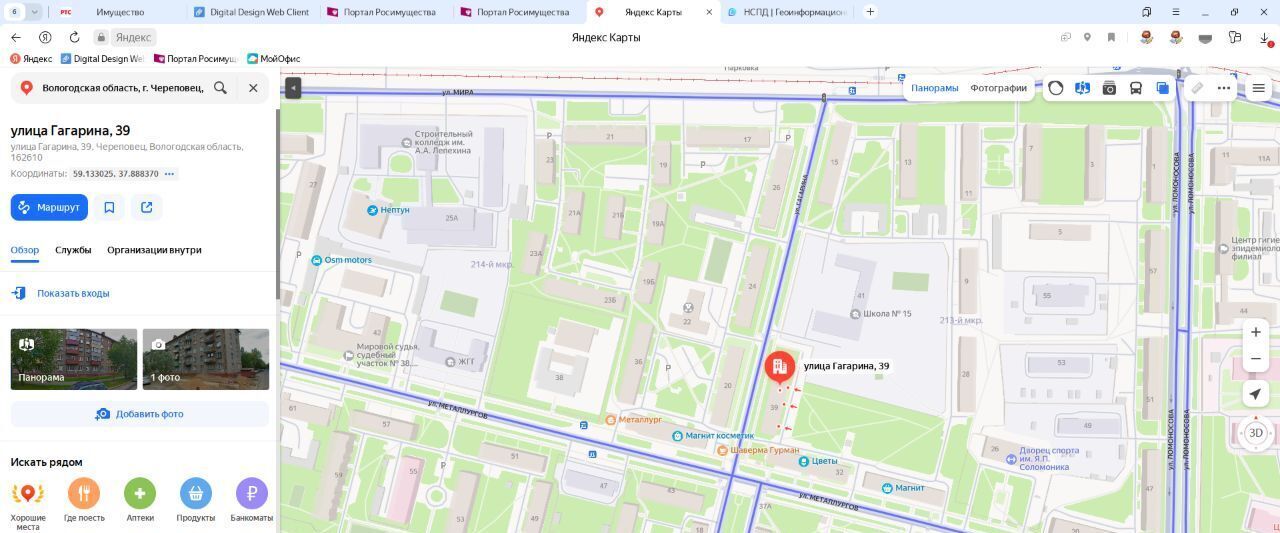Open Портал Росимущества bookmark
This screenshot has width=1280, height=533.
(x=196, y=59)
